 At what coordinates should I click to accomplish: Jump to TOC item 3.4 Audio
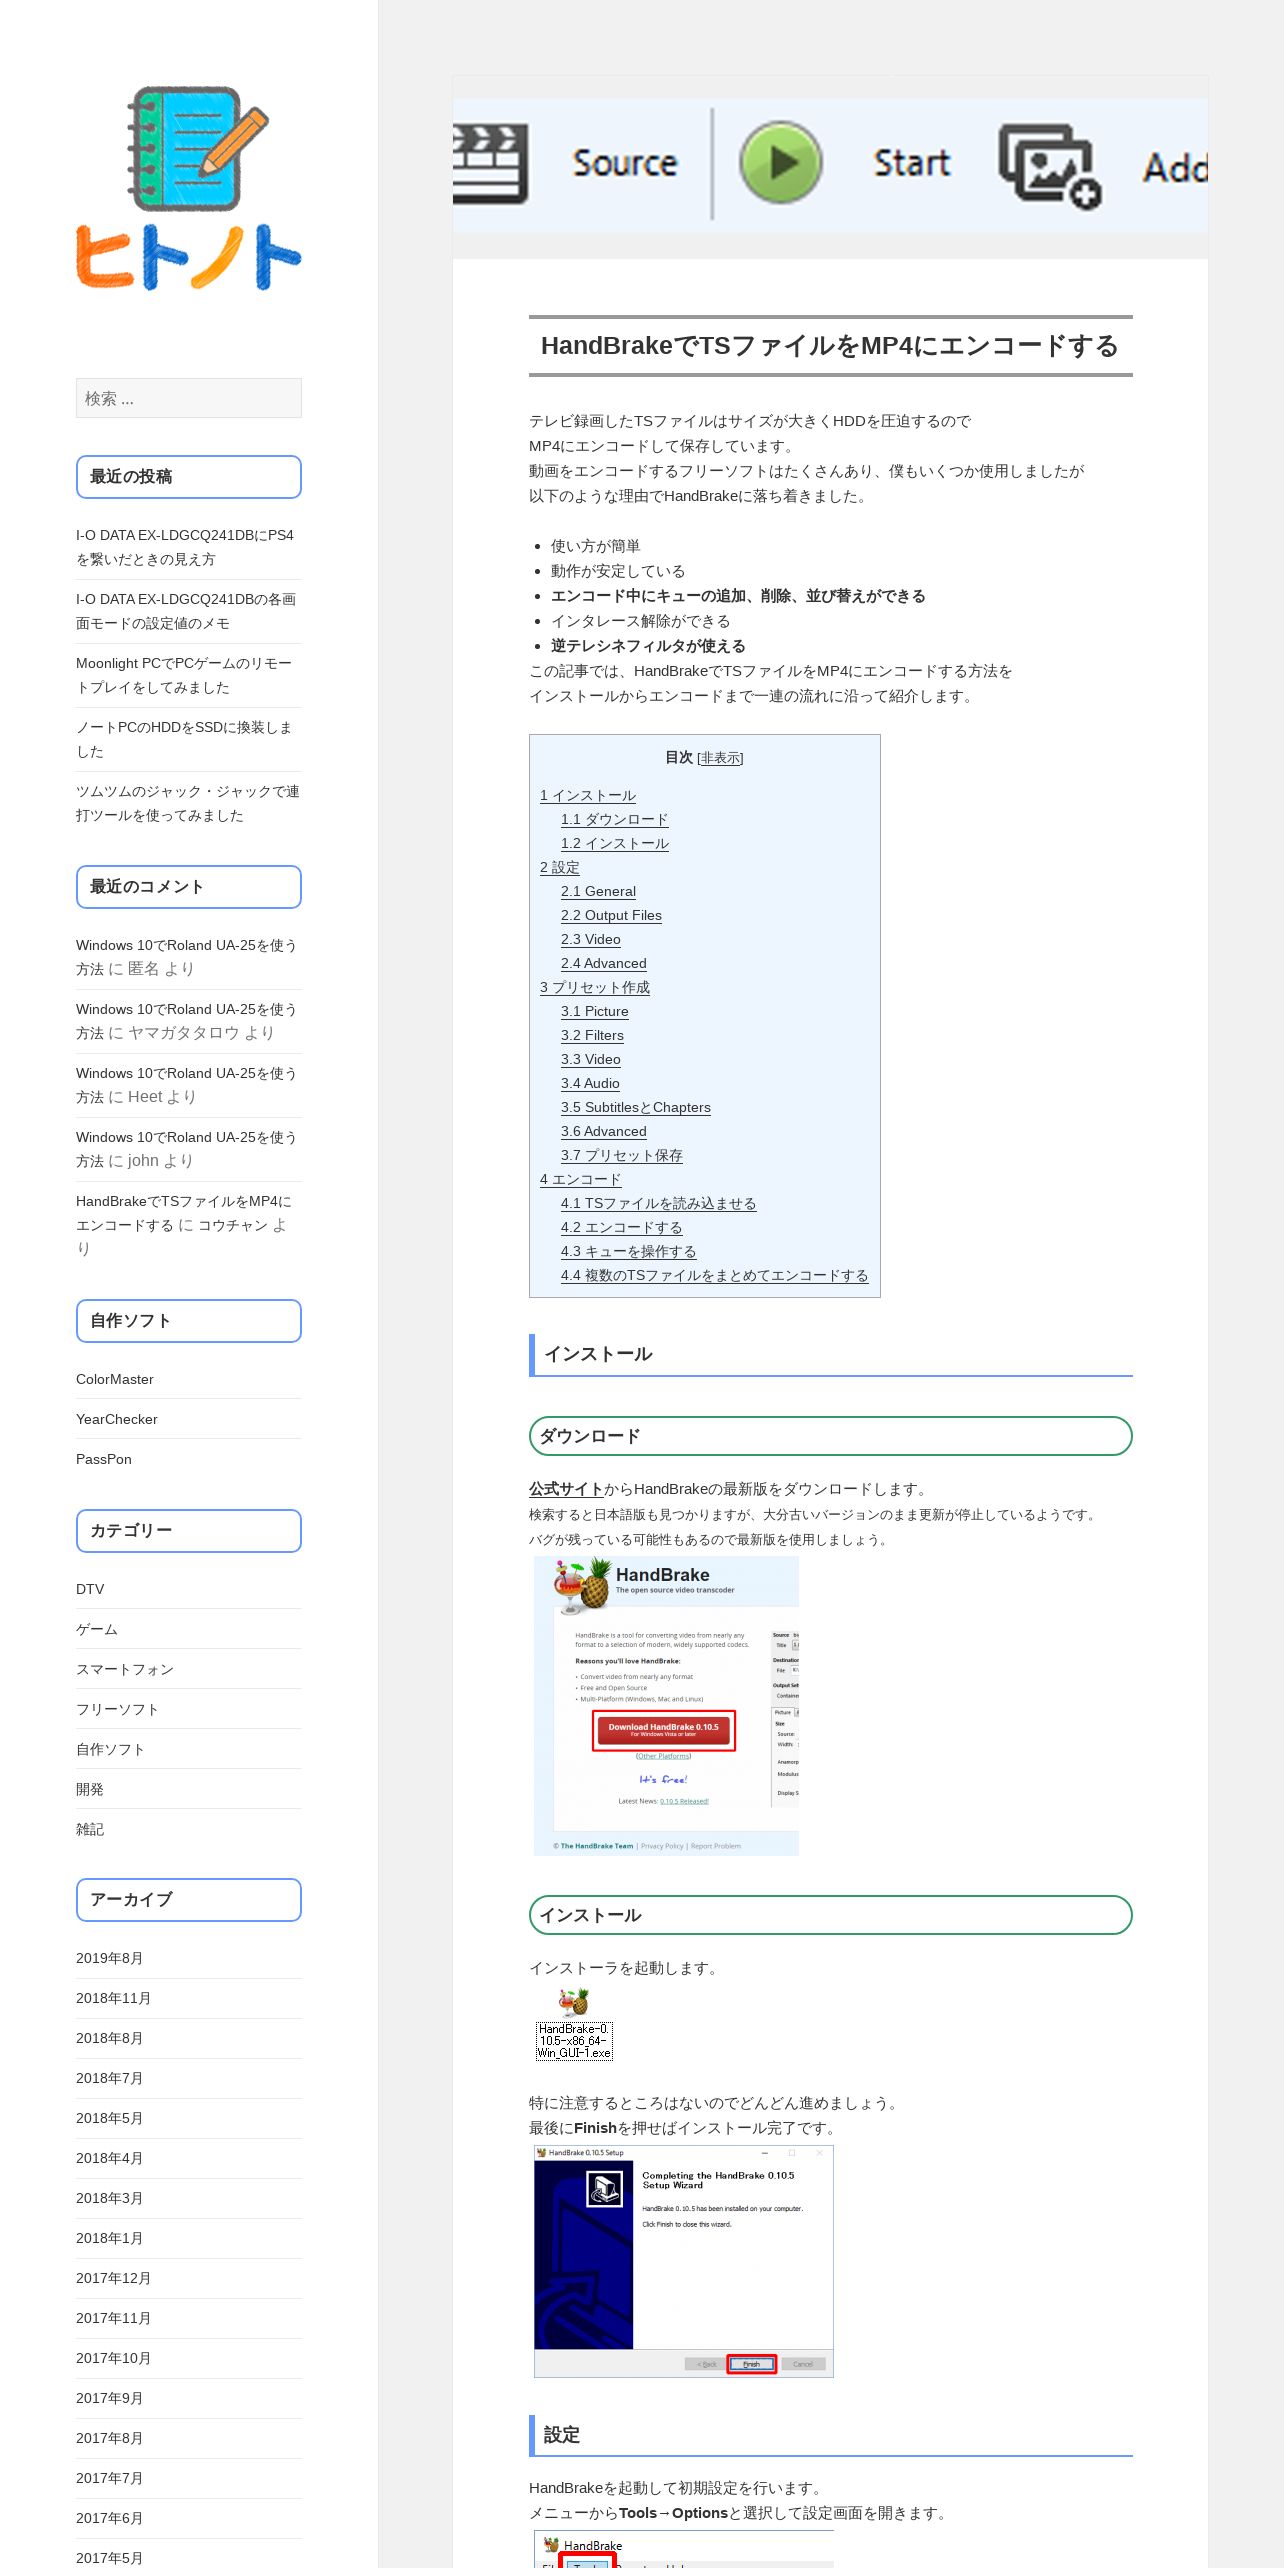coord(590,1083)
